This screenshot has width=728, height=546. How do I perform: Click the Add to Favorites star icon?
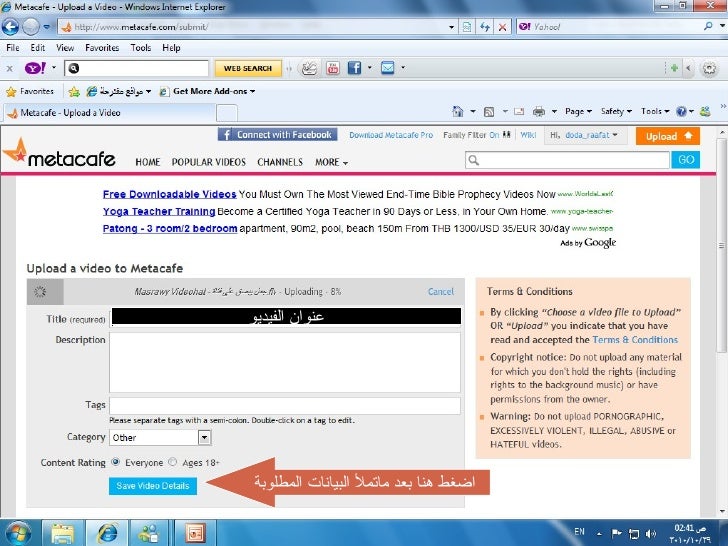pos(74,91)
